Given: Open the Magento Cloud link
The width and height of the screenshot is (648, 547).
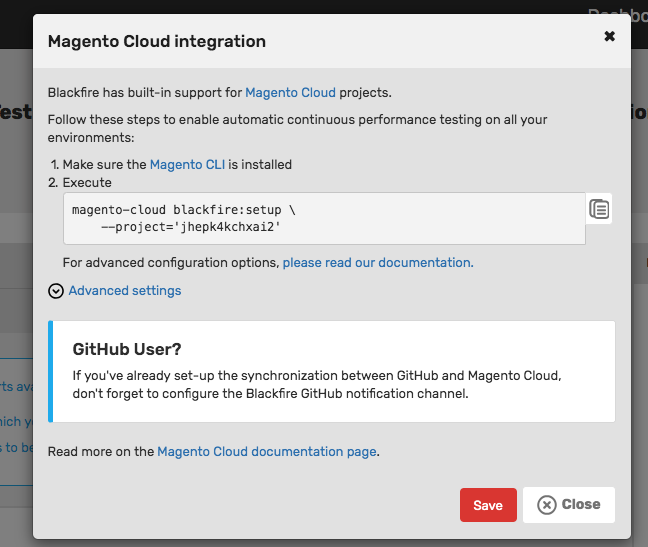Looking at the screenshot, I should click(291, 93).
